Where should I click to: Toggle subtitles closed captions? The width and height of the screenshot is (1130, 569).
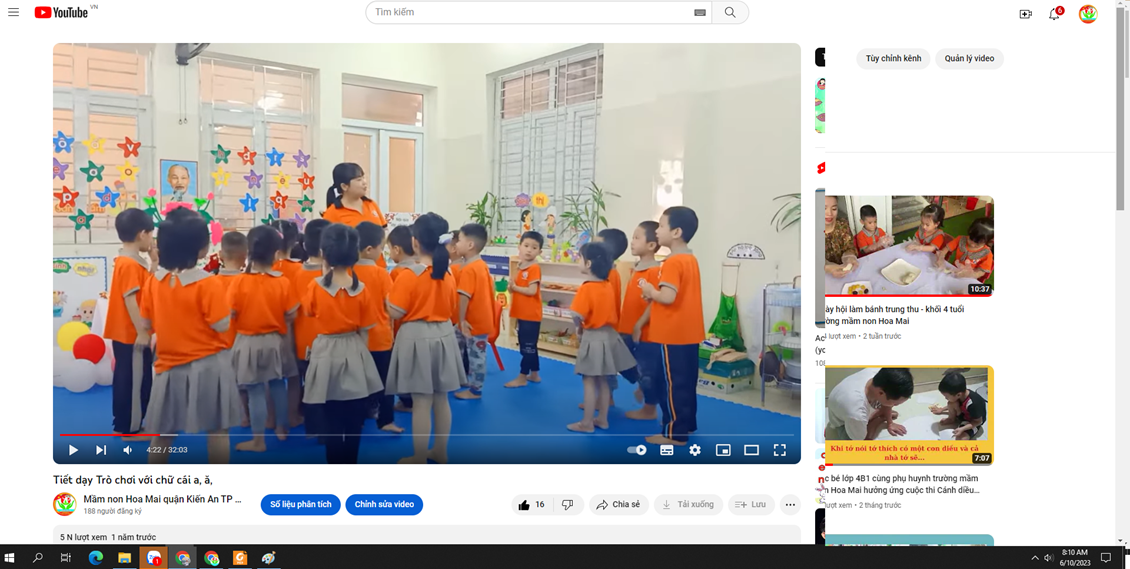tap(667, 450)
